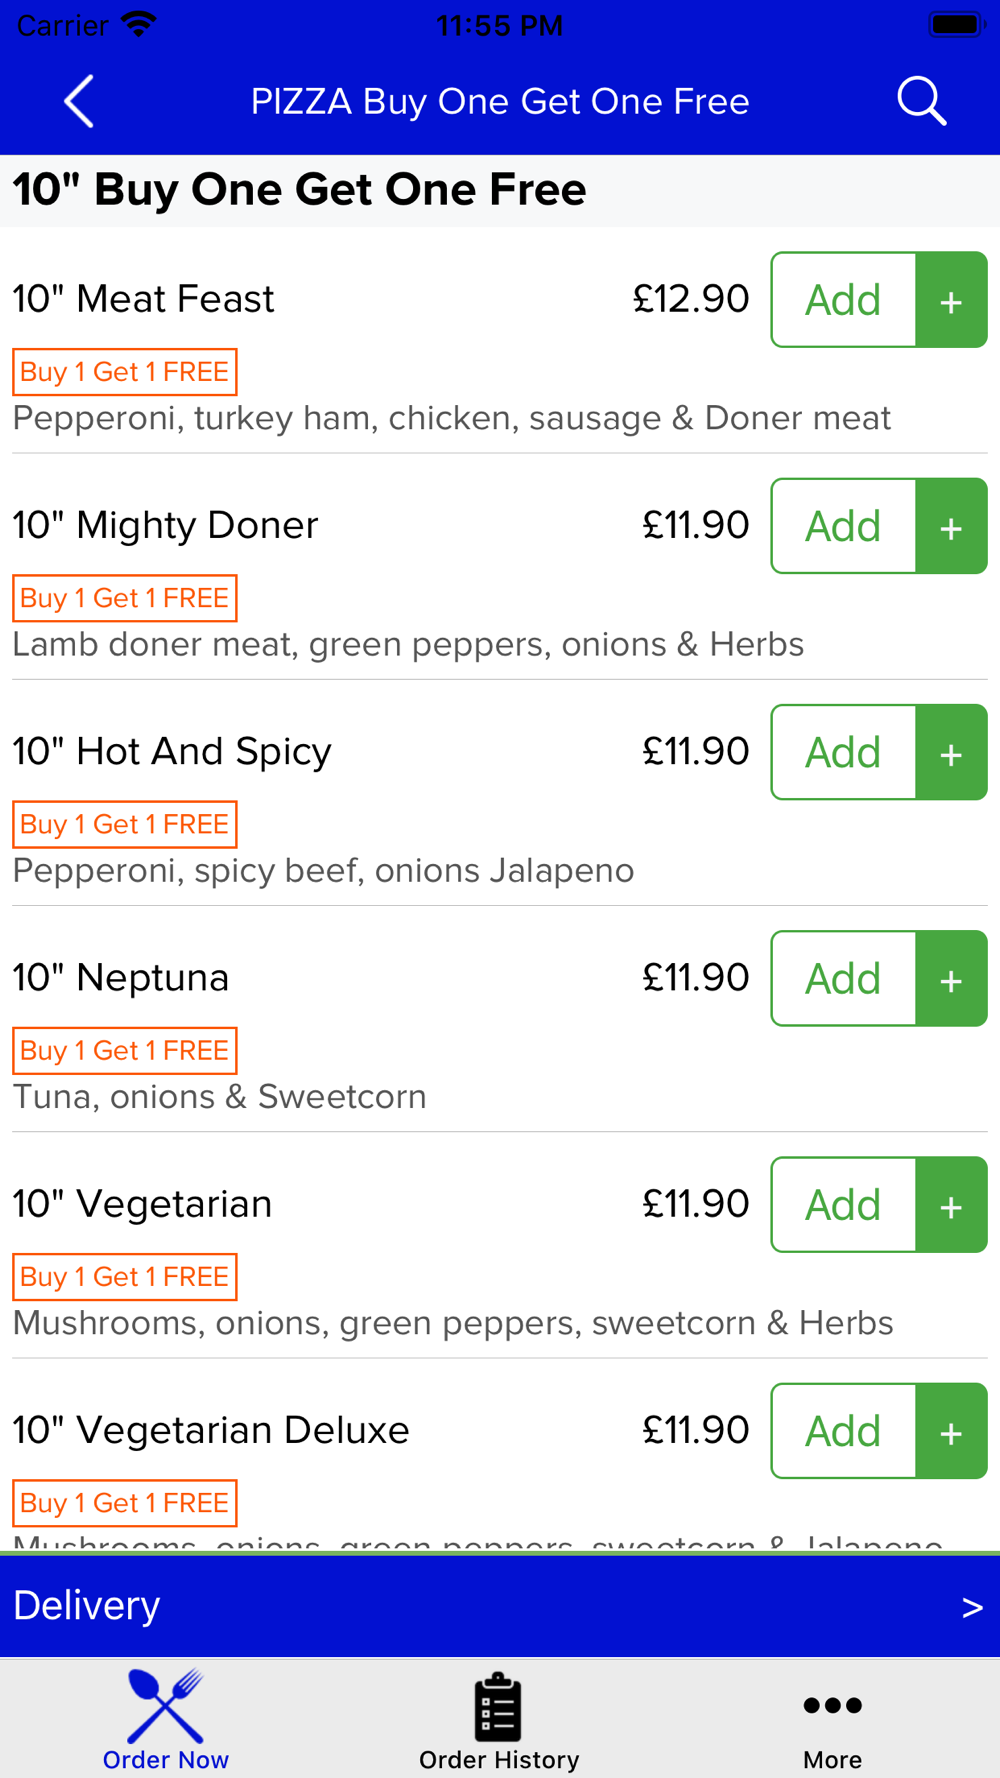Screen dimensions: 1000x1778
Task: Select the 10" Vegetarian Deluxe item name
Action: [211, 1430]
